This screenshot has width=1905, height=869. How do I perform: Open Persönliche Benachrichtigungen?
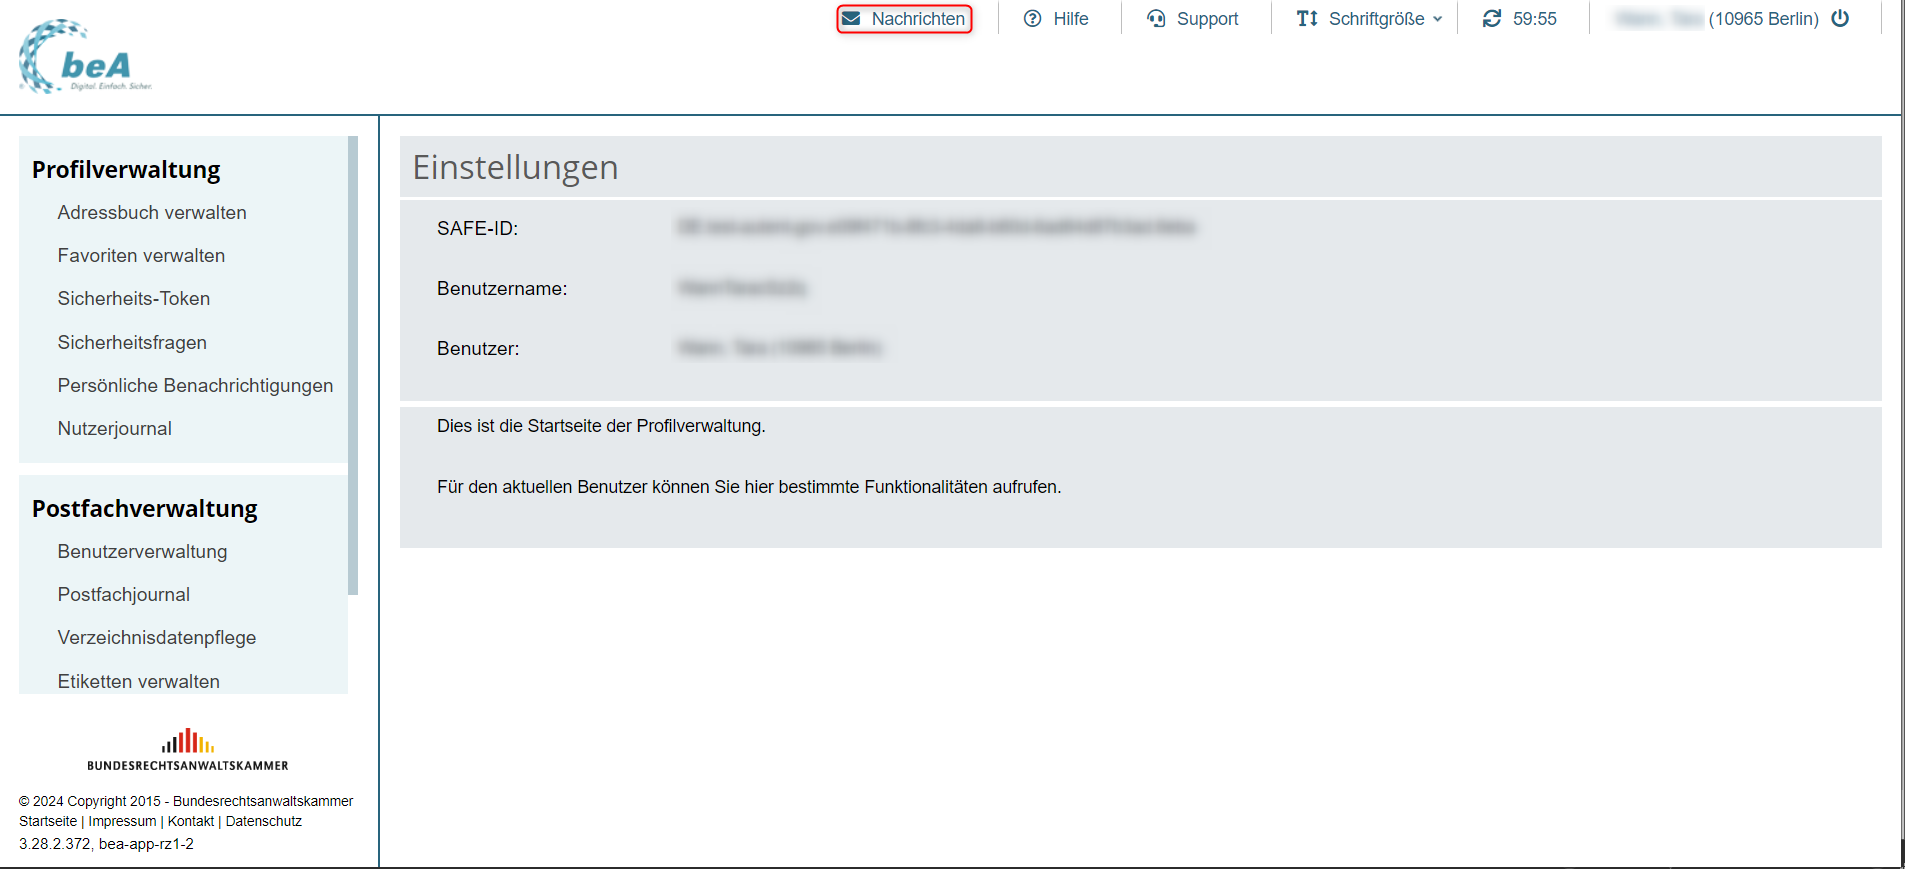195,386
